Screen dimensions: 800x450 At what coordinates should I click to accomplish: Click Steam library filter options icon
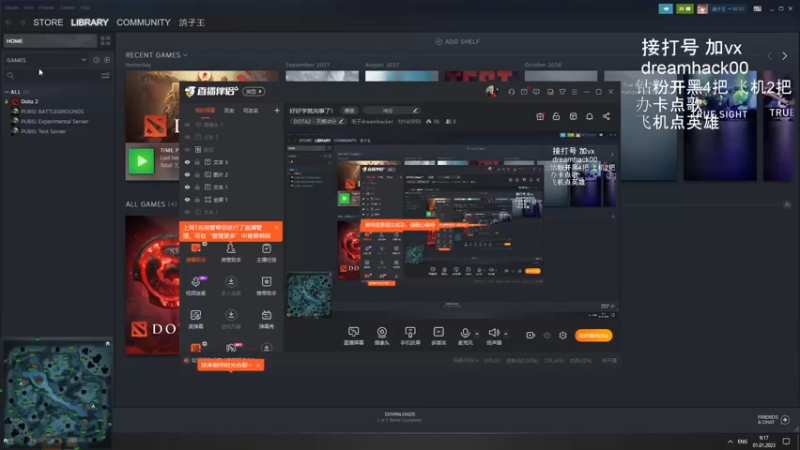click(105, 76)
